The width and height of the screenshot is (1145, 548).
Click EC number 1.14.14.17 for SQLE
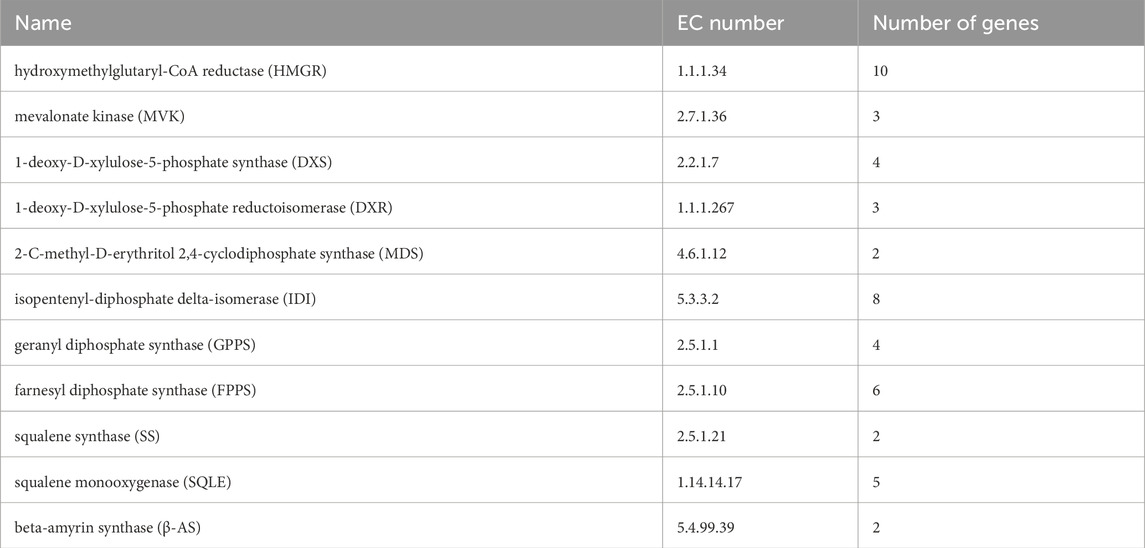(708, 482)
